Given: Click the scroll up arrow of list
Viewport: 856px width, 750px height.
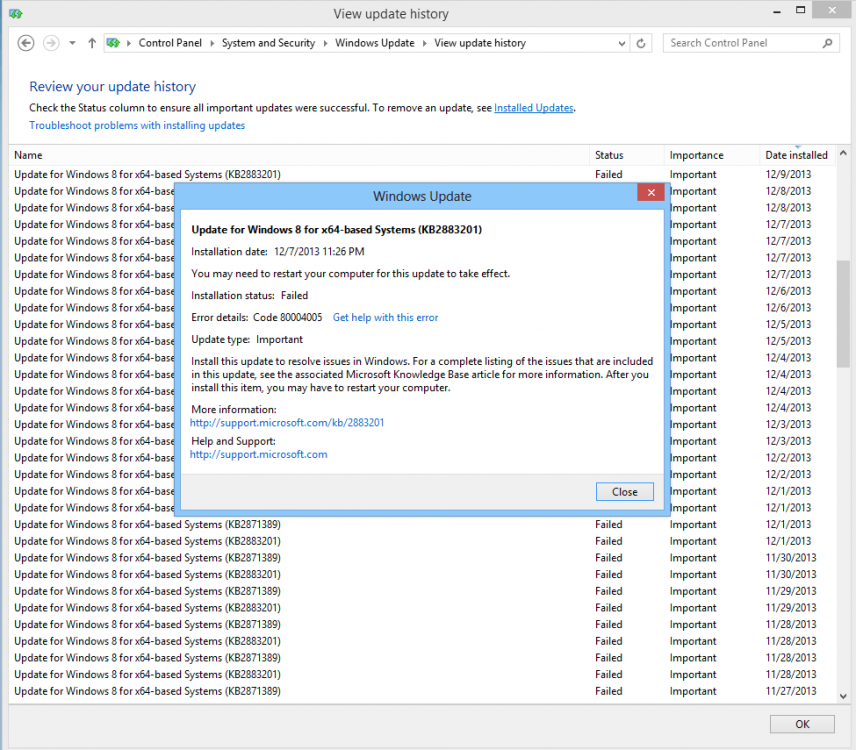Looking at the screenshot, I should click(843, 153).
